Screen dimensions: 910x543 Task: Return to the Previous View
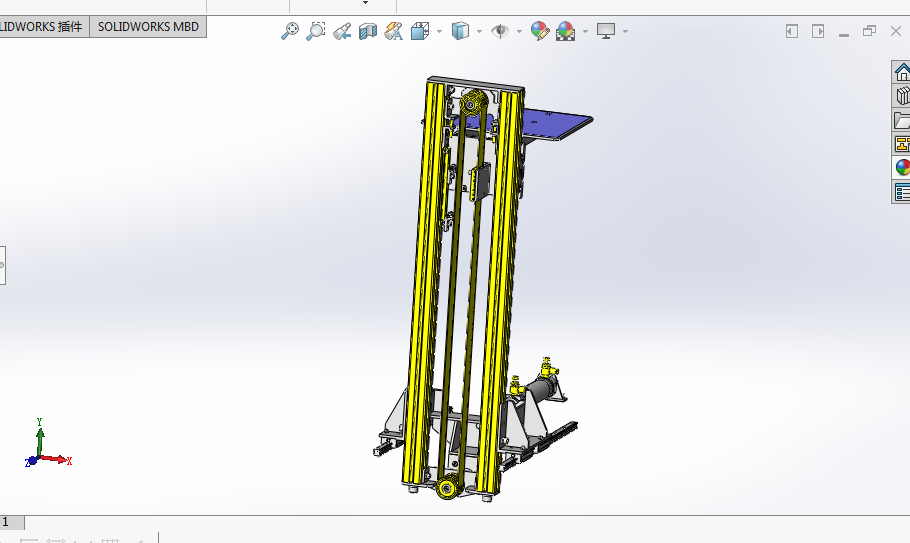click(x=342, y=31)
